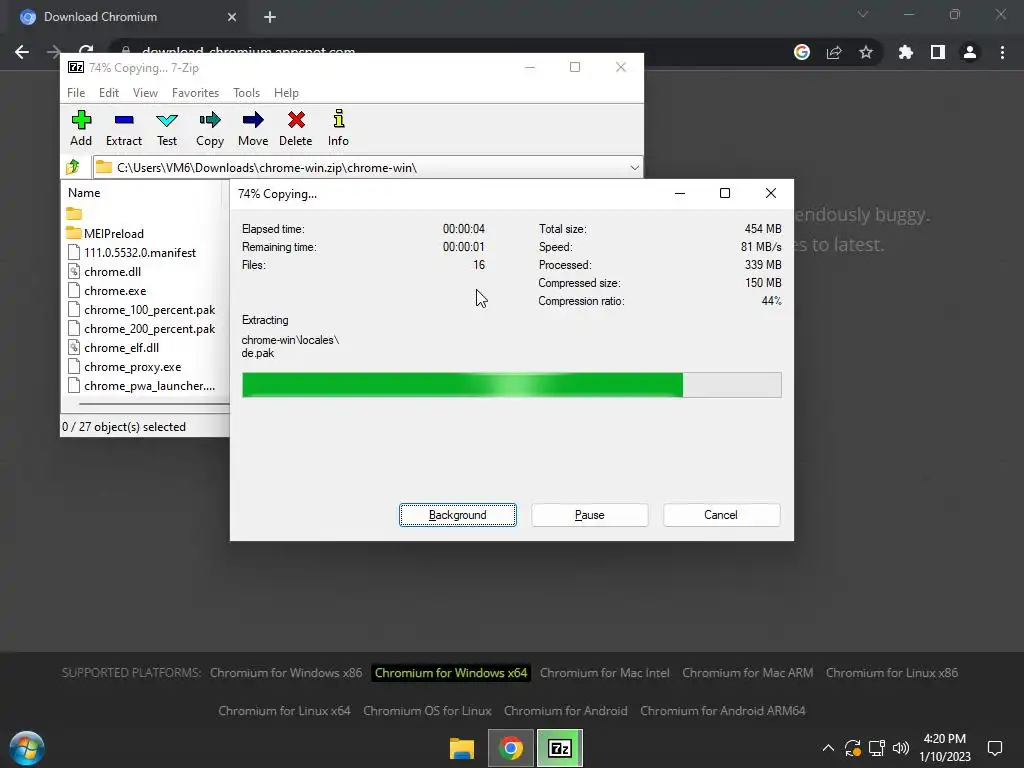This screenshot has width=1024, height=768.
Task: Click Chromium for Android ARM64 link
Action: point(723,711)
